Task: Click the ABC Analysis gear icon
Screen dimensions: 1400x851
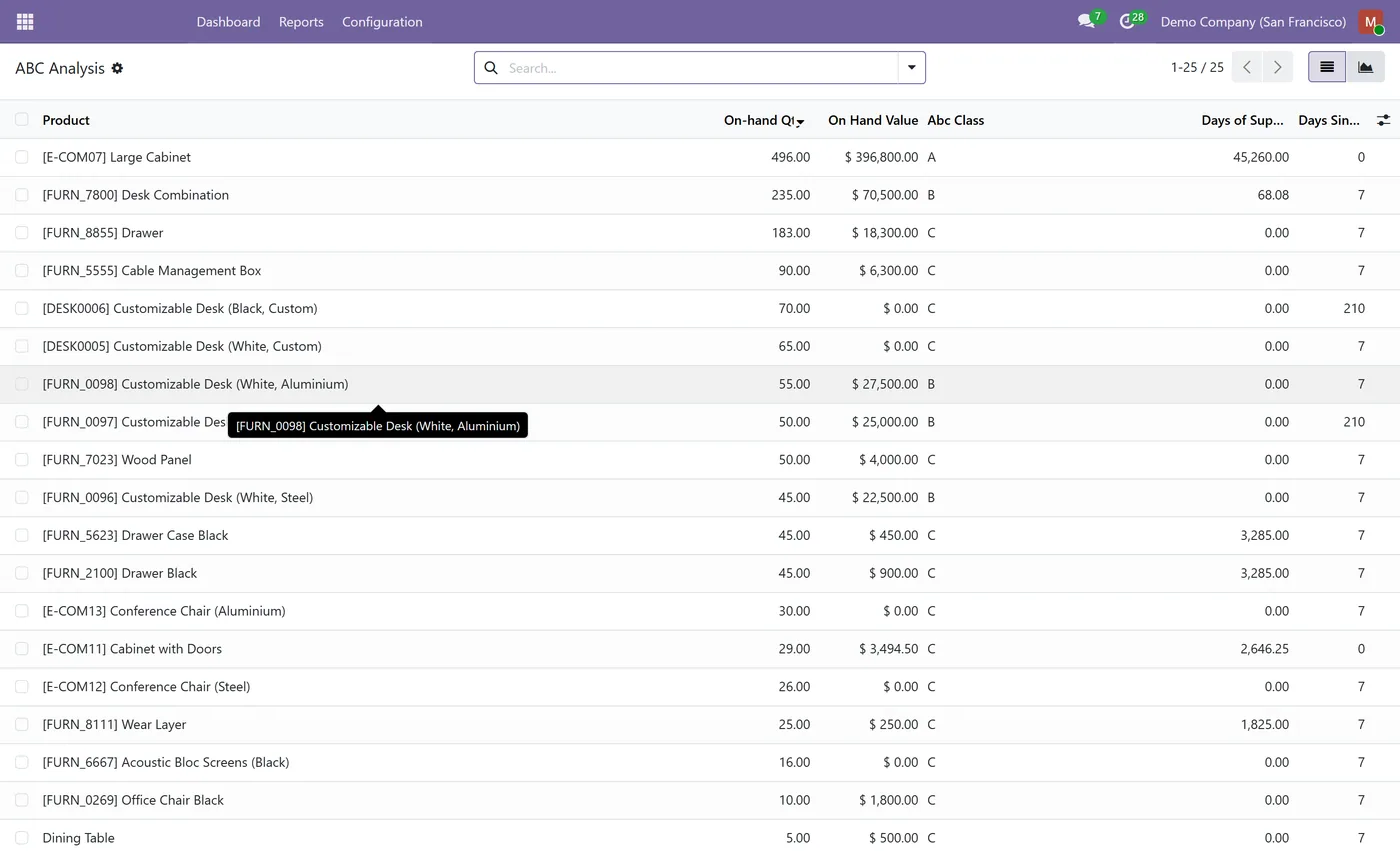Action: pos(117,68)
